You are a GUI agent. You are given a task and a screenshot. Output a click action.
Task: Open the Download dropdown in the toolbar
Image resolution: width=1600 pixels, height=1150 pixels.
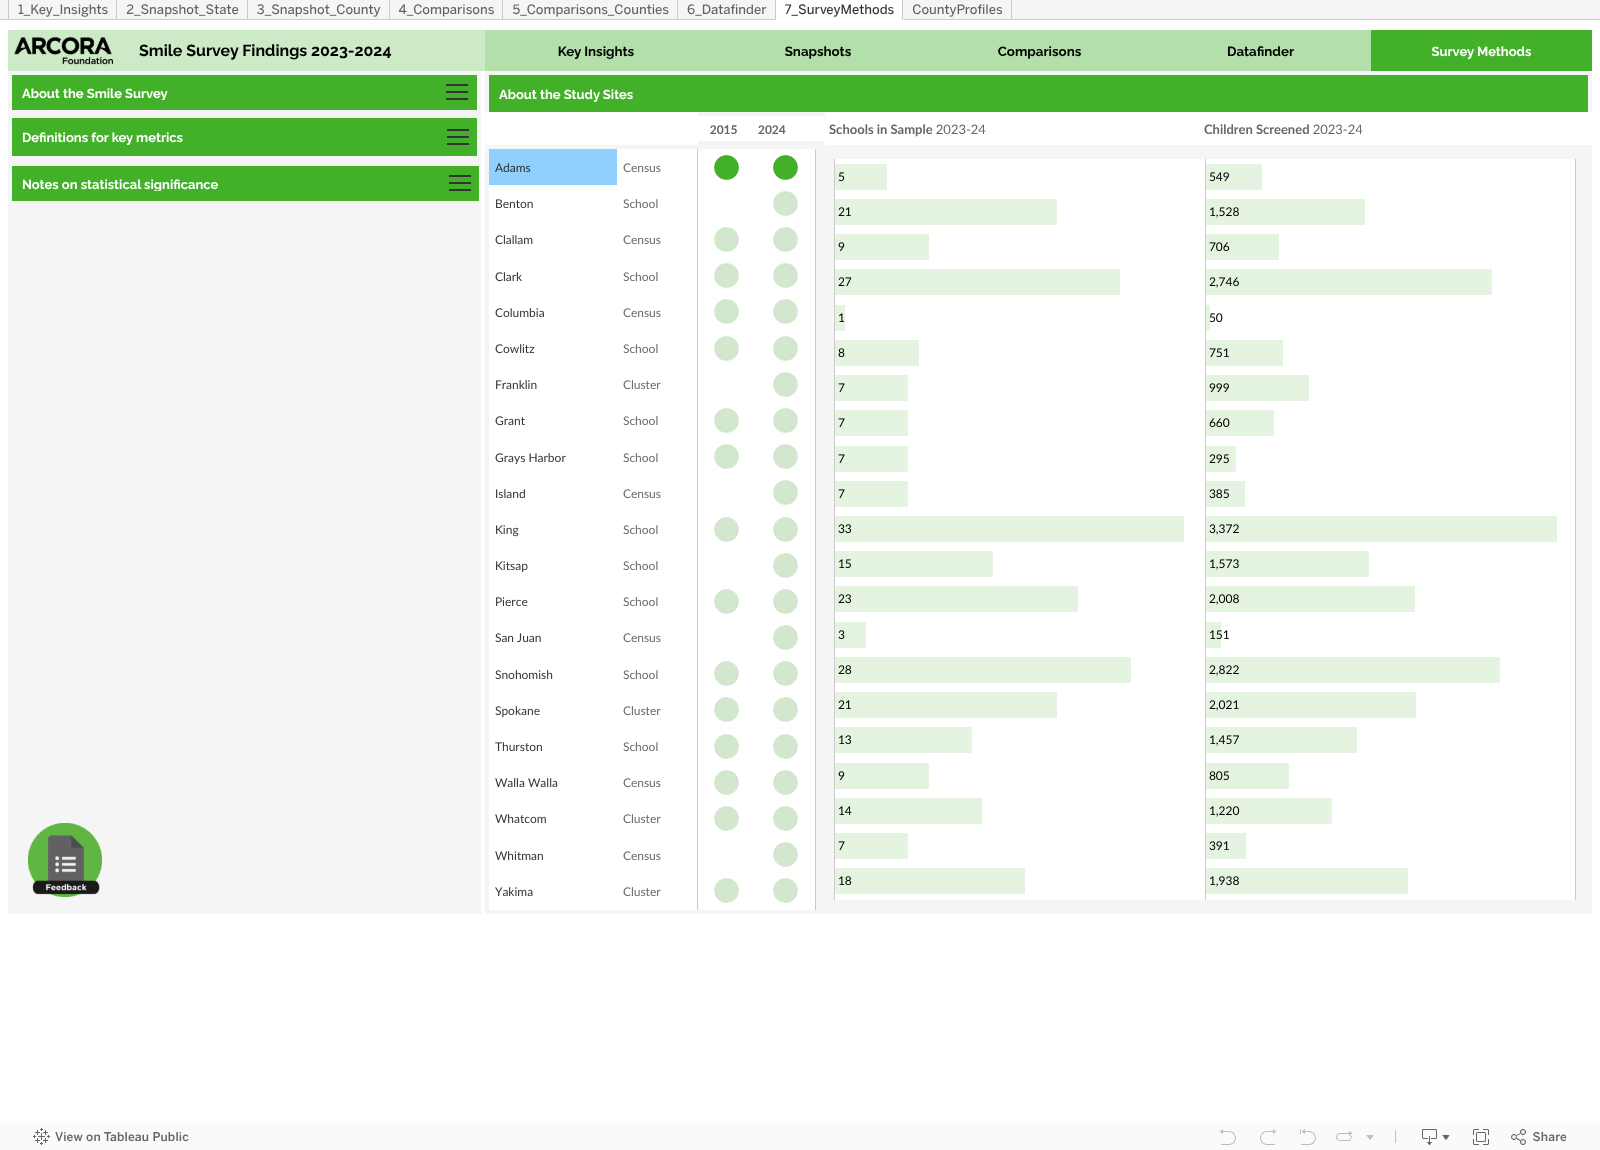1435,1137
